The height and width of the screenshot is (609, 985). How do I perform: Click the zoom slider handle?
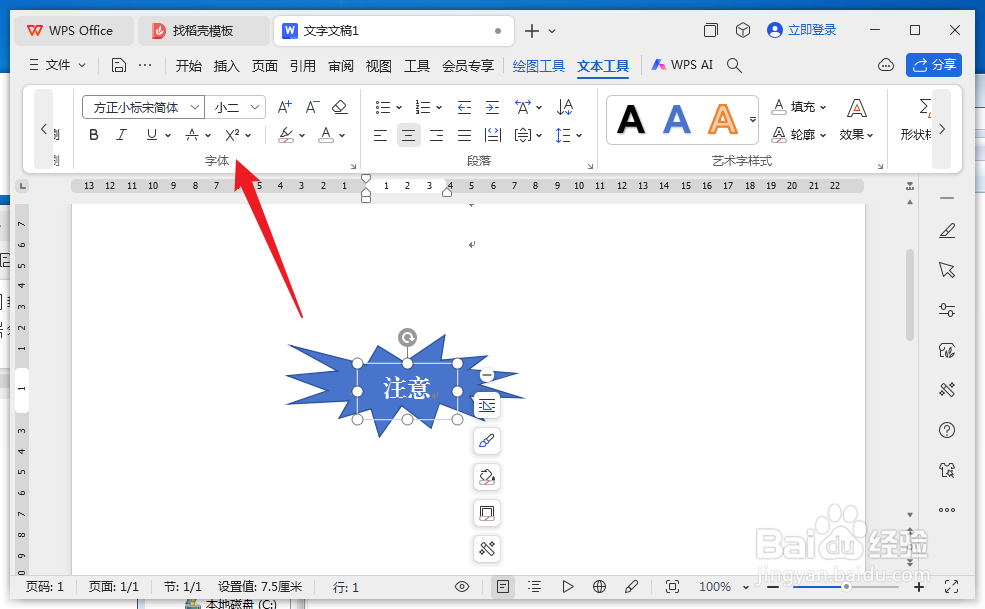pos(846,587)
